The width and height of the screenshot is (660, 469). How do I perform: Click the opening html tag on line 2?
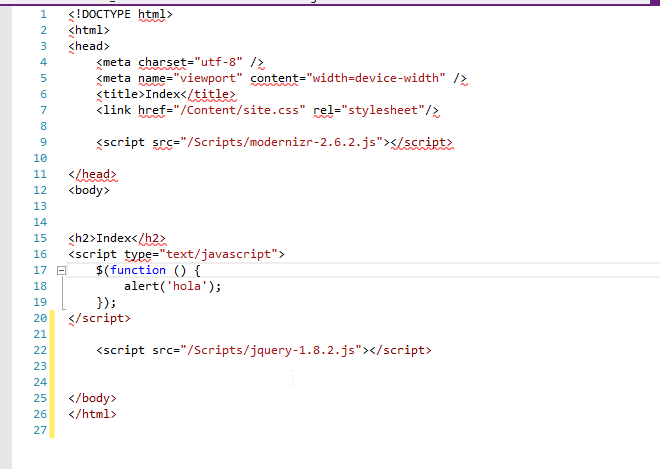pos(89,30)
